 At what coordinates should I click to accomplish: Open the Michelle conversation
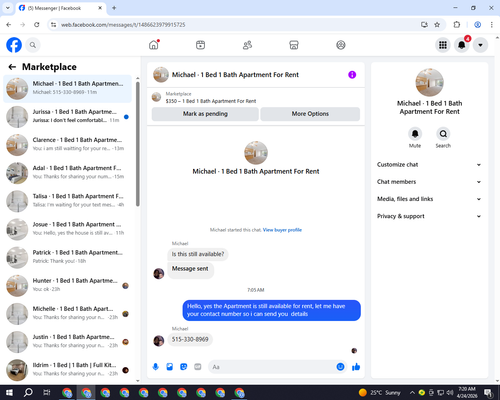coord(67,314)
